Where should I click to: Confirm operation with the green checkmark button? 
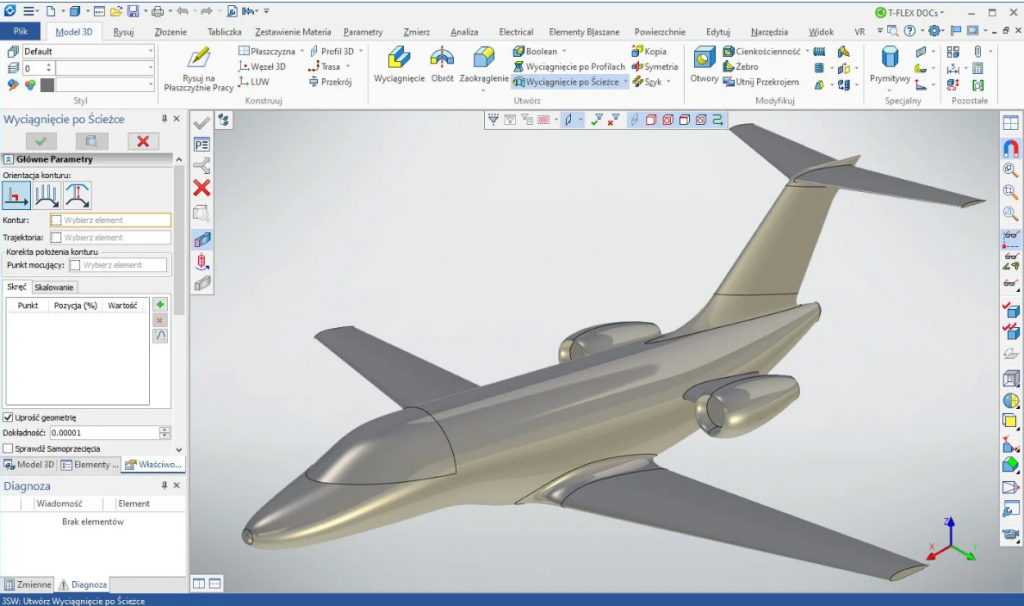tap(41, 141)
